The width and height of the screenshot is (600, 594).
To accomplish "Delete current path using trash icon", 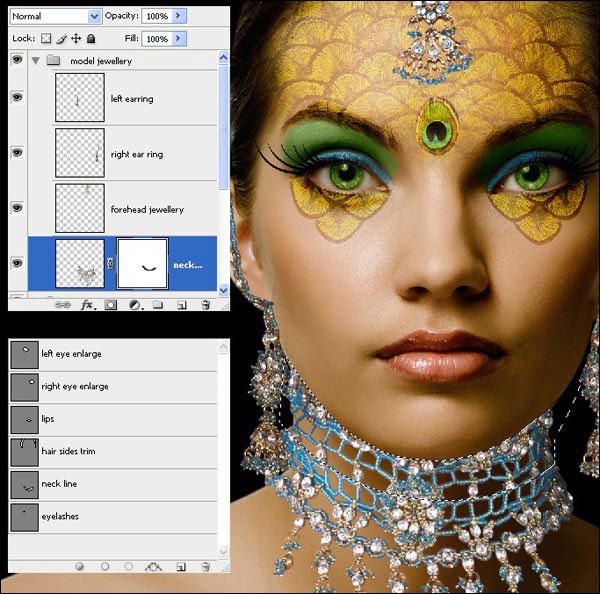I will (204, 566).
